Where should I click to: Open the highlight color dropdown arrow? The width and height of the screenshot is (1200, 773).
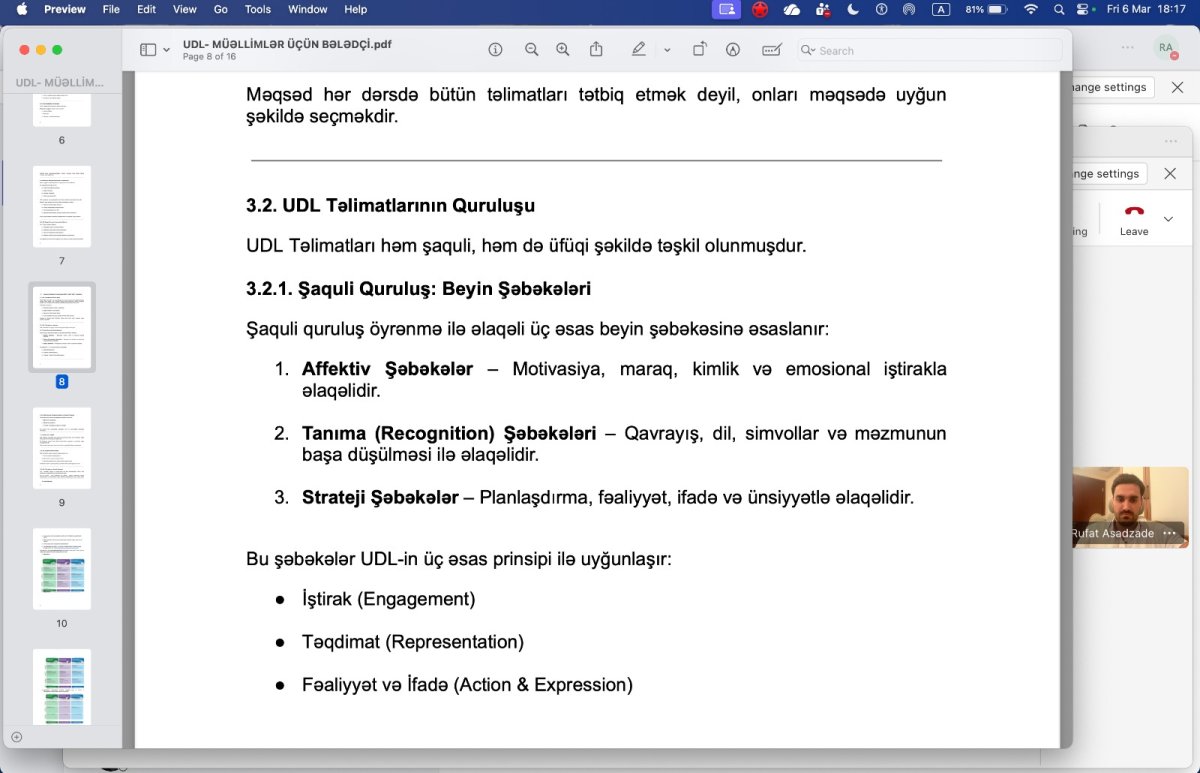(667, 50)
